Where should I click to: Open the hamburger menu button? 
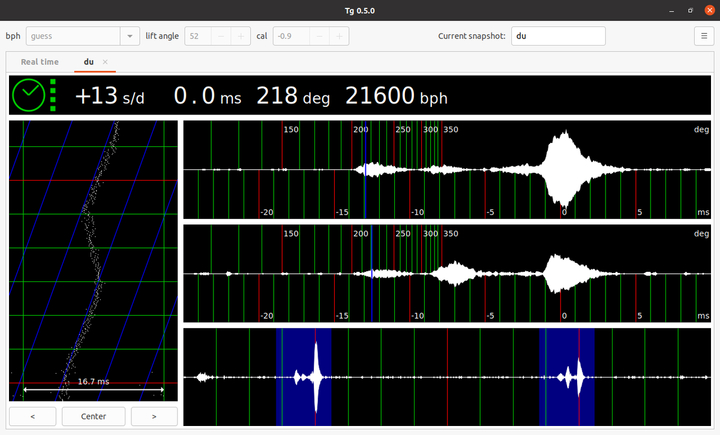[703, 36]
